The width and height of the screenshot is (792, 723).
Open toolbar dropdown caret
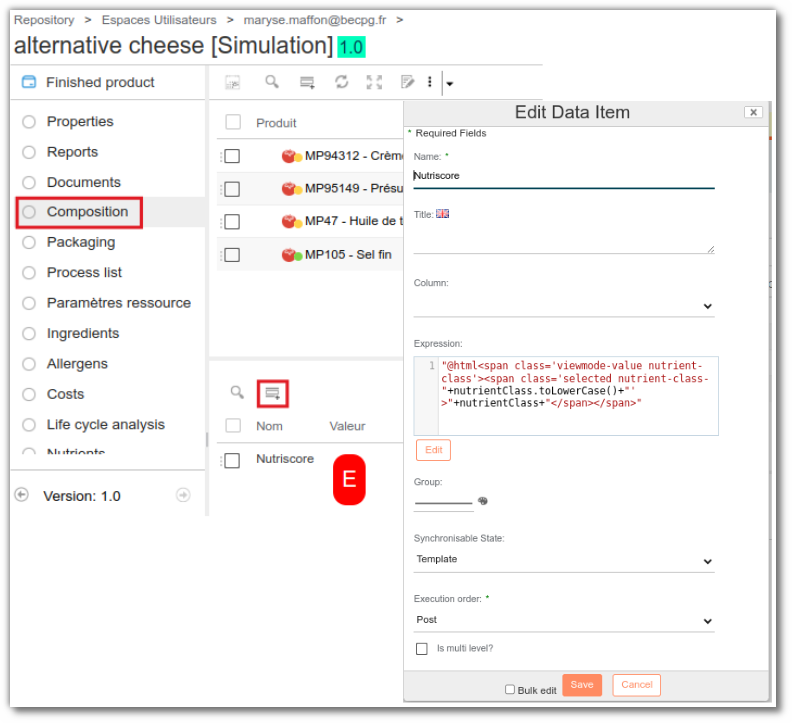[x=450, y=84]
